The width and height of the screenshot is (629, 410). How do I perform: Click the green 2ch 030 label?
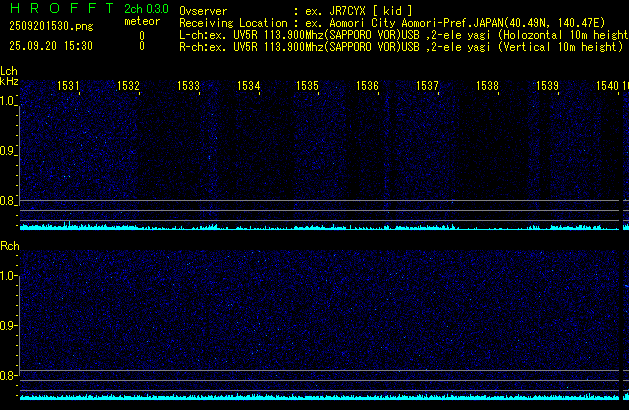[146, 9]
